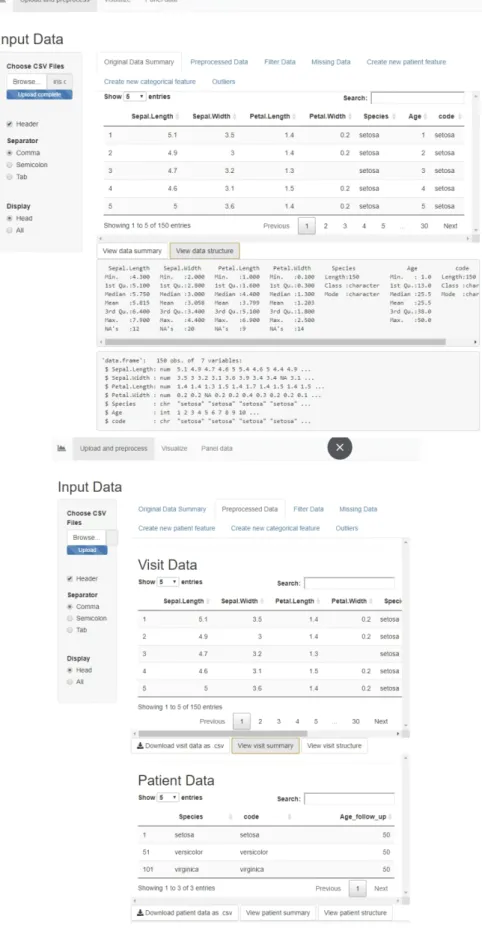Toggle Header checkbox beside Original Data Summary view
Image resolution: width=482 pixels, height=937 pixels.
(x=10, y=124)
